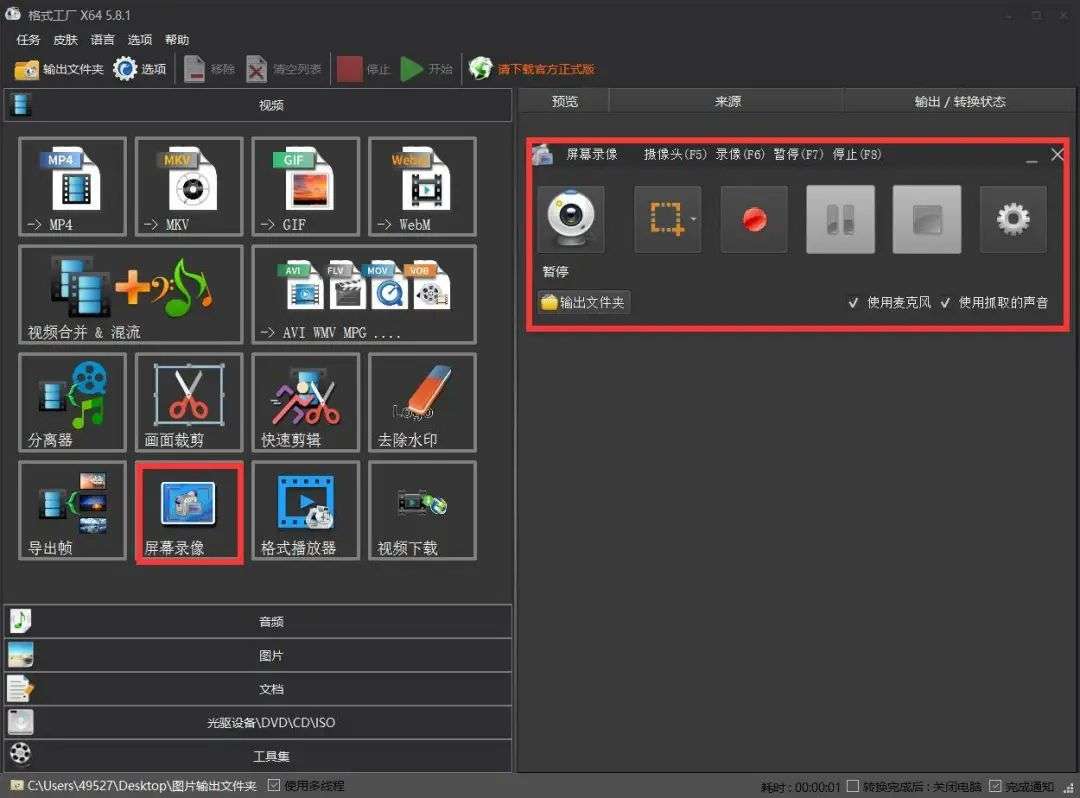Click toolbar Options (选项) gear button
Image resolution: width=1080 pixels, height=798 pixels.
140,69
